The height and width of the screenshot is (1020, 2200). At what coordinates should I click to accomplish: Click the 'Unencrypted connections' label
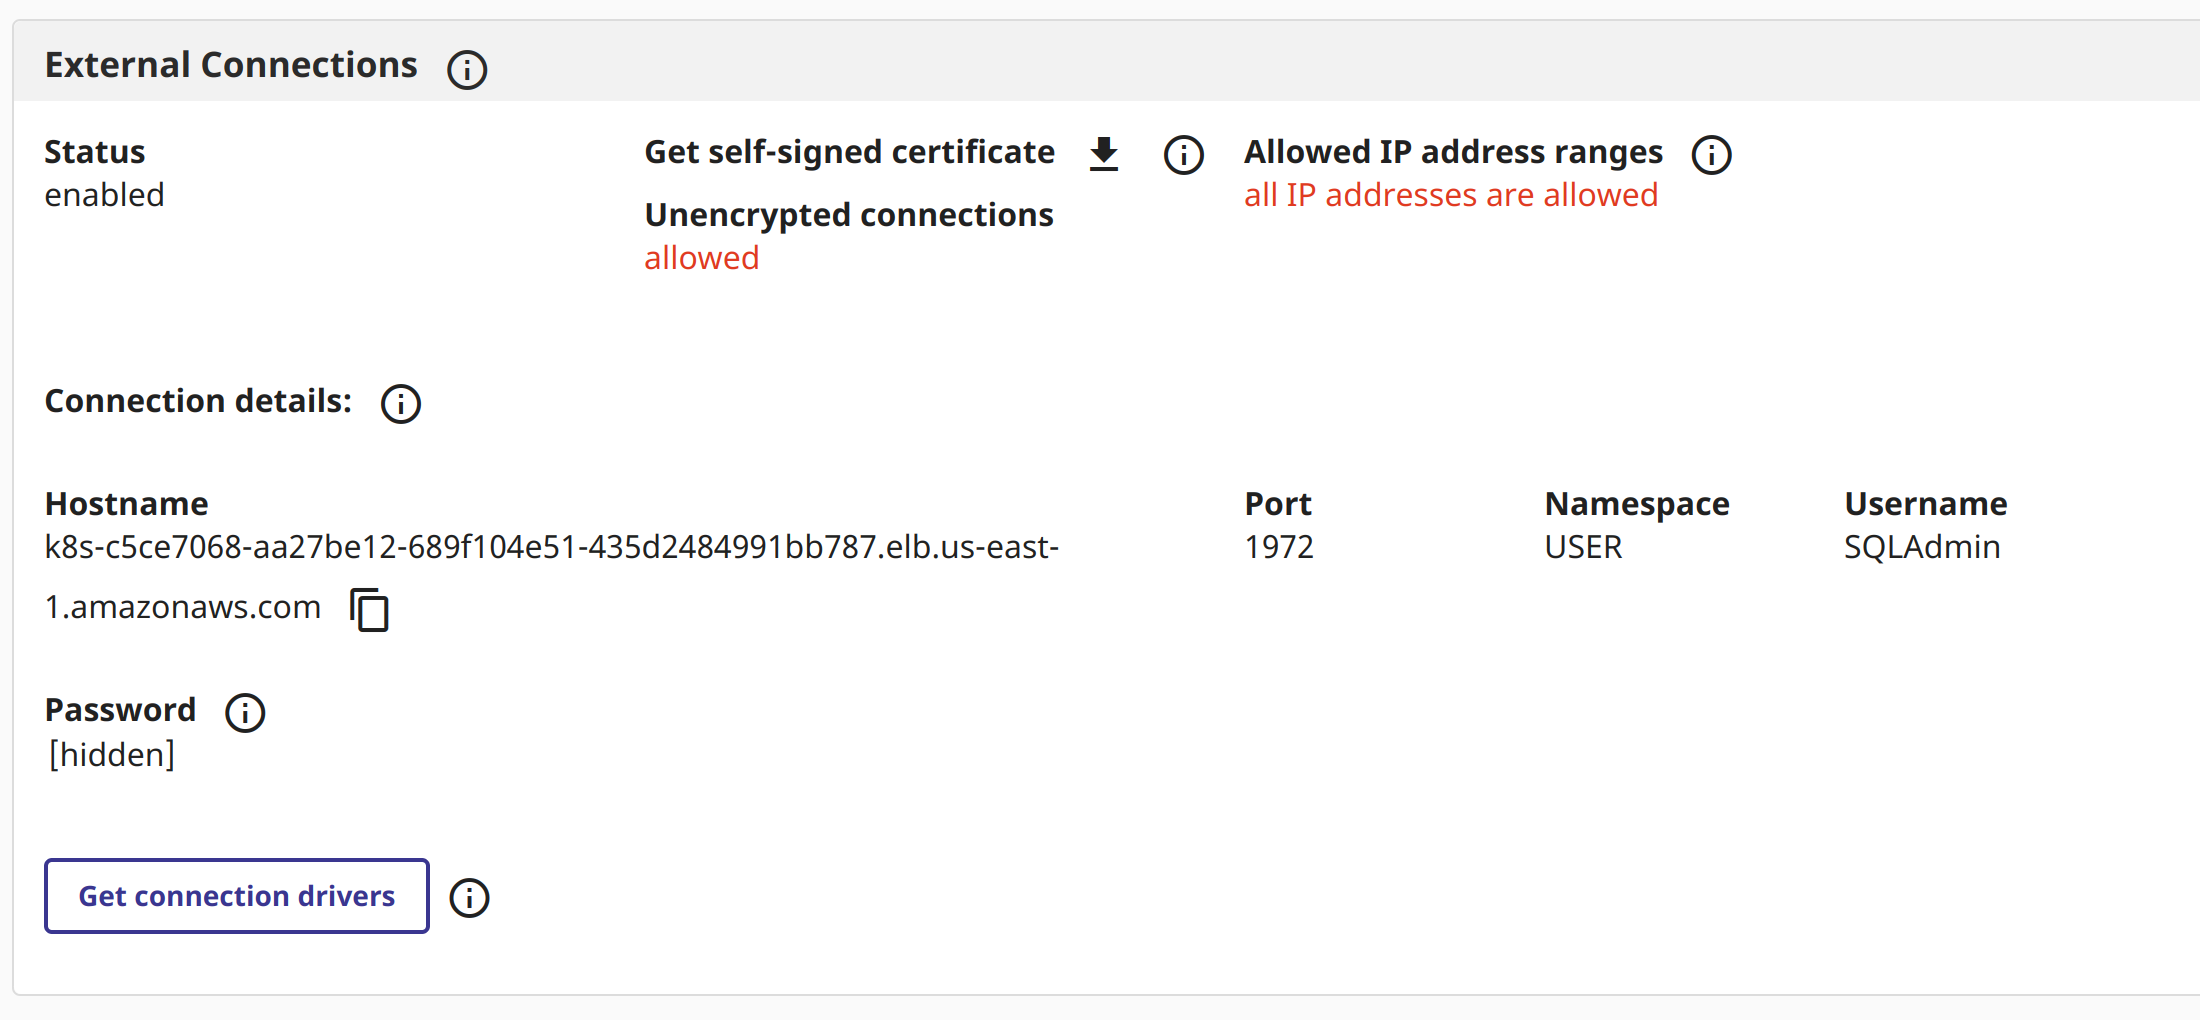point(849,215)
